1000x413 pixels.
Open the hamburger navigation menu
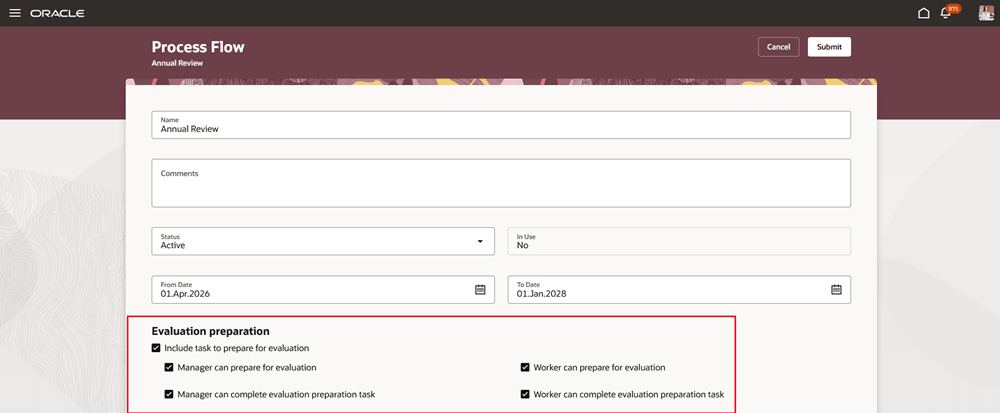[x=15, y=13]
